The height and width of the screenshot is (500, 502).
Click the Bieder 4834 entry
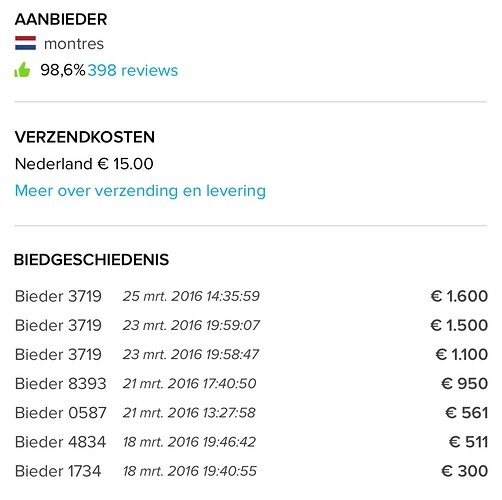pyautogui.click(x=251, y=442)
